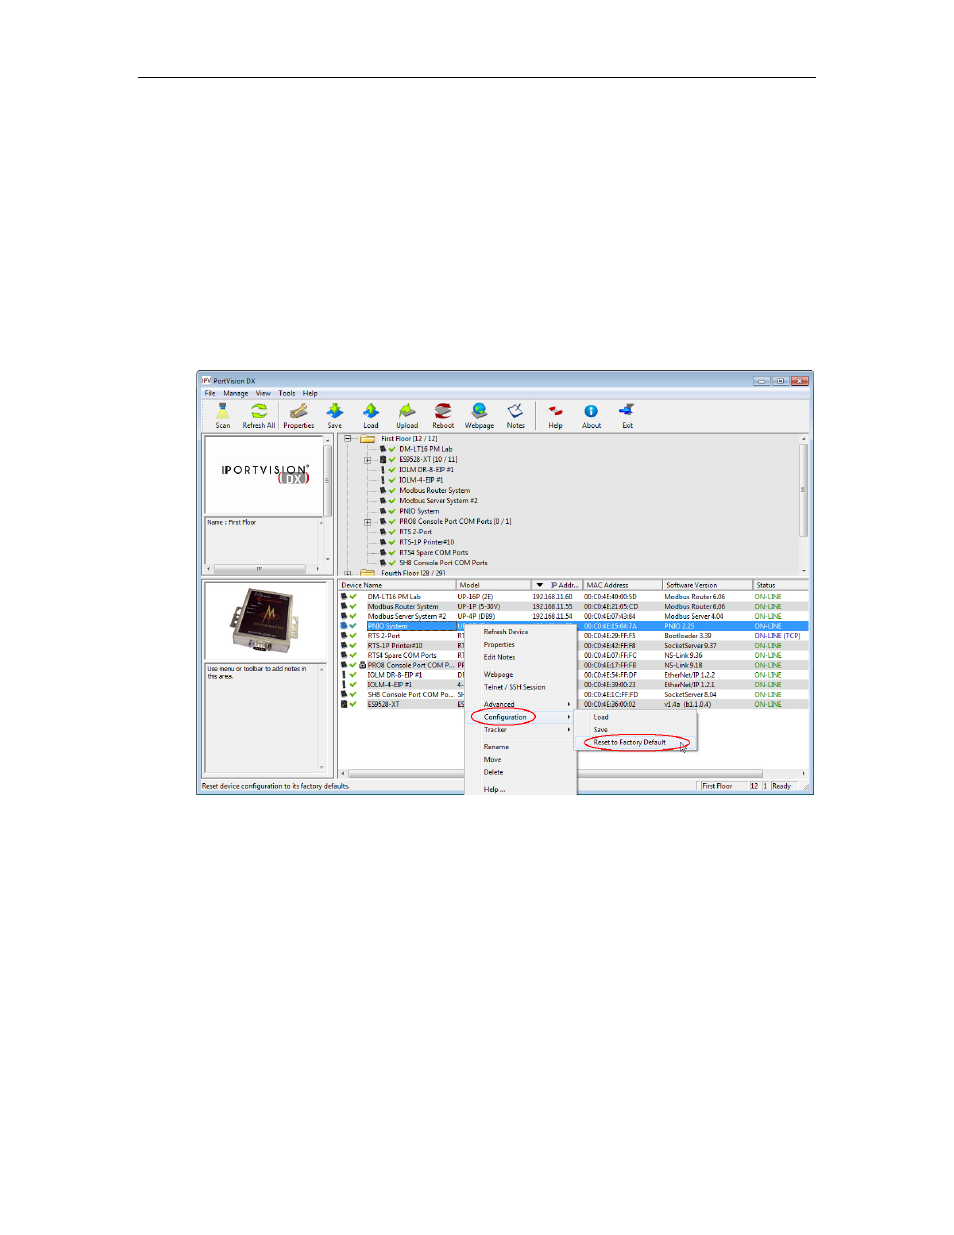Expand the ES9528-XT tree node

[x=367, y=460]
